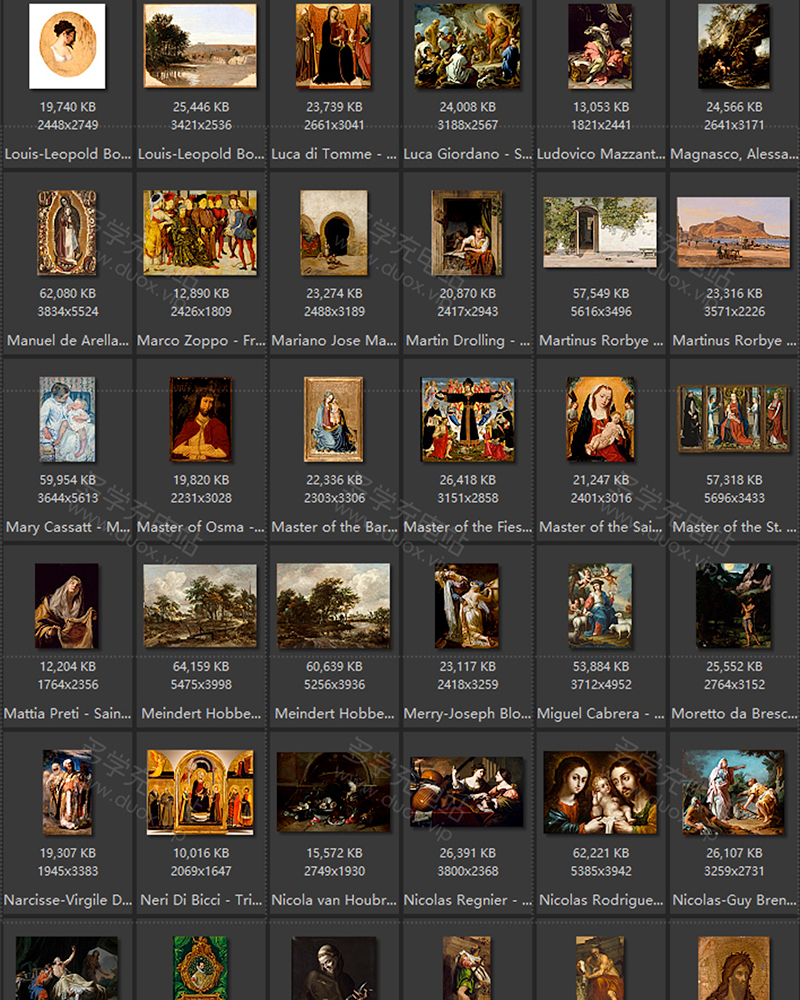Click the Magnasco, Alessandro file name label

point(734,155)
